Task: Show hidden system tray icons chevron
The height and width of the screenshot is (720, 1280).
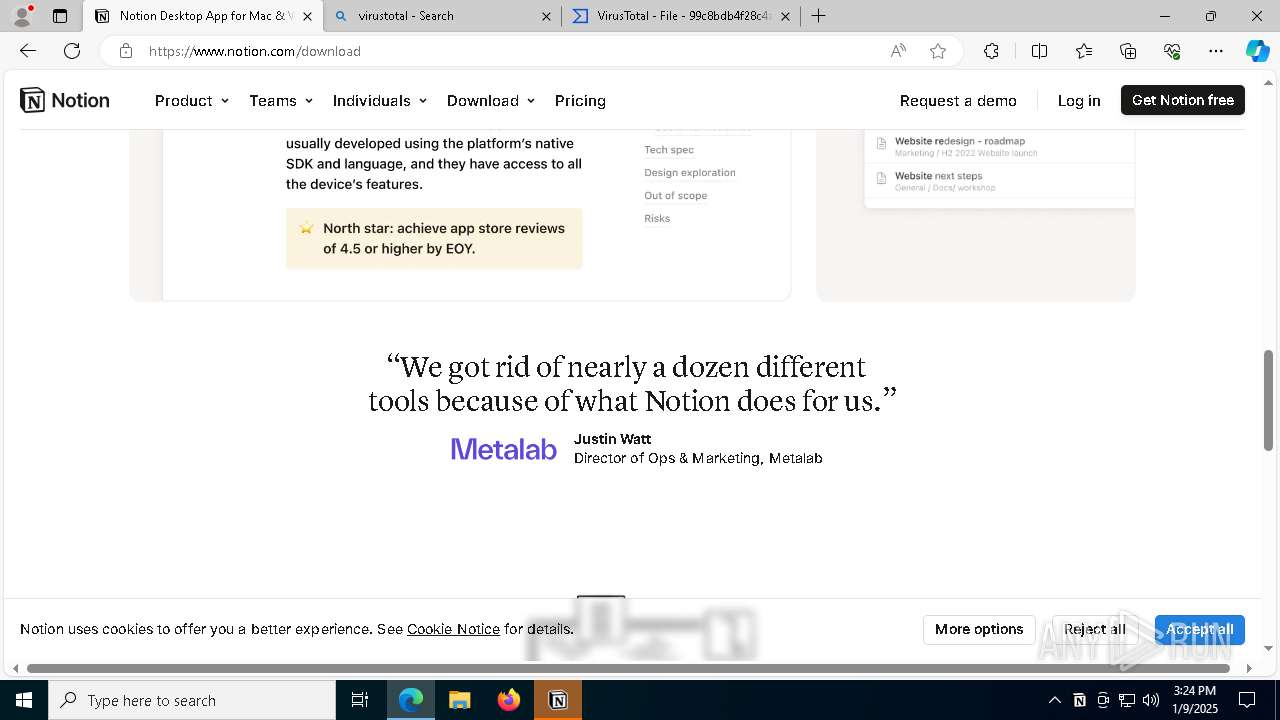Action: [1055, 700]
